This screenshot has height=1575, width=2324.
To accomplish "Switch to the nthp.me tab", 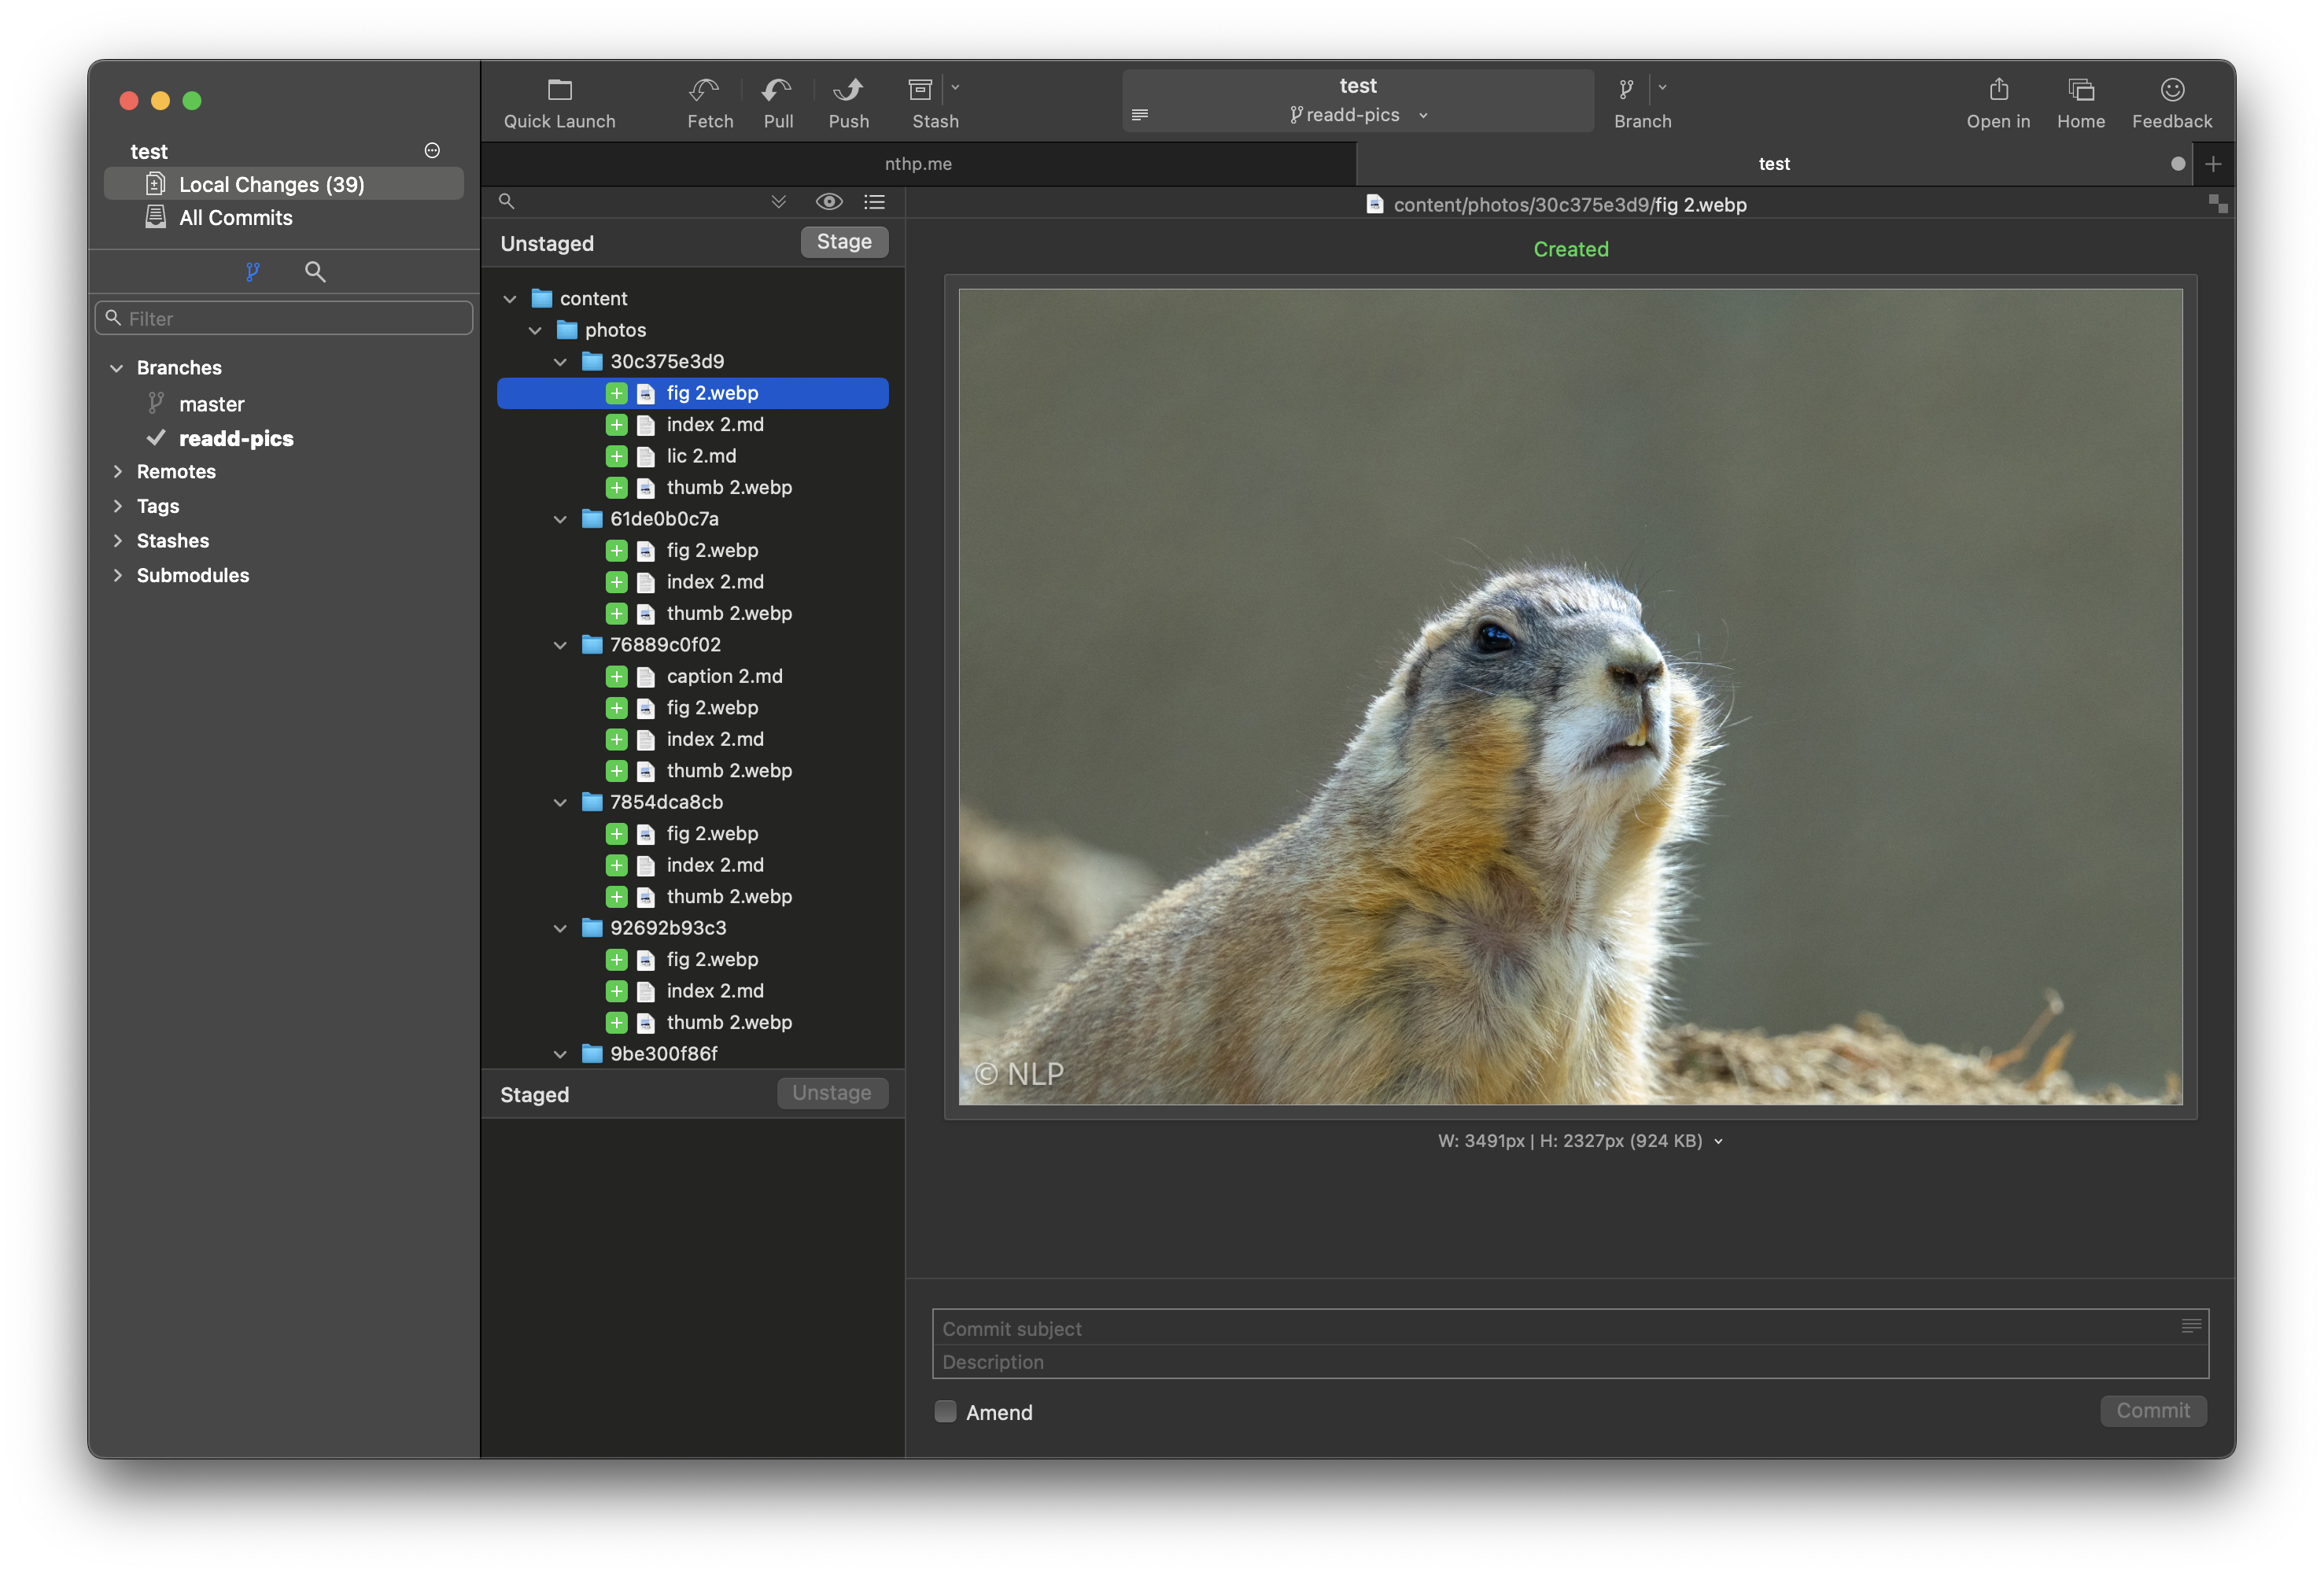I will click(917, 164).
